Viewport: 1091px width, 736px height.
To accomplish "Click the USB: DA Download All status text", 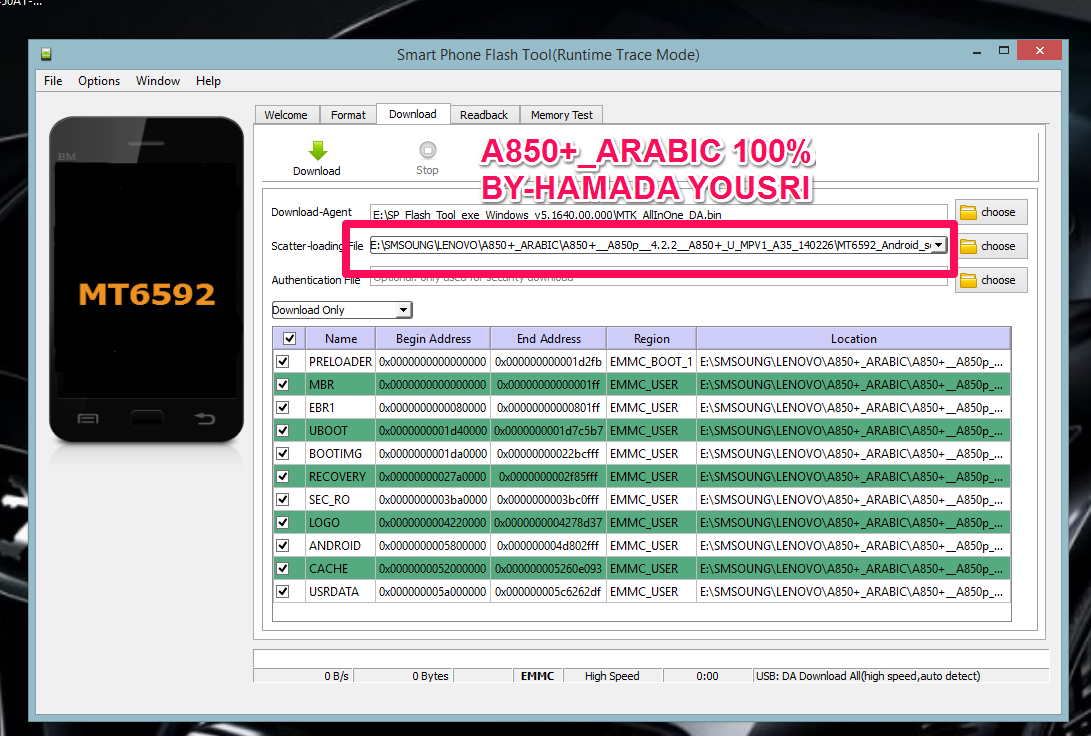I will pos(868,675).
